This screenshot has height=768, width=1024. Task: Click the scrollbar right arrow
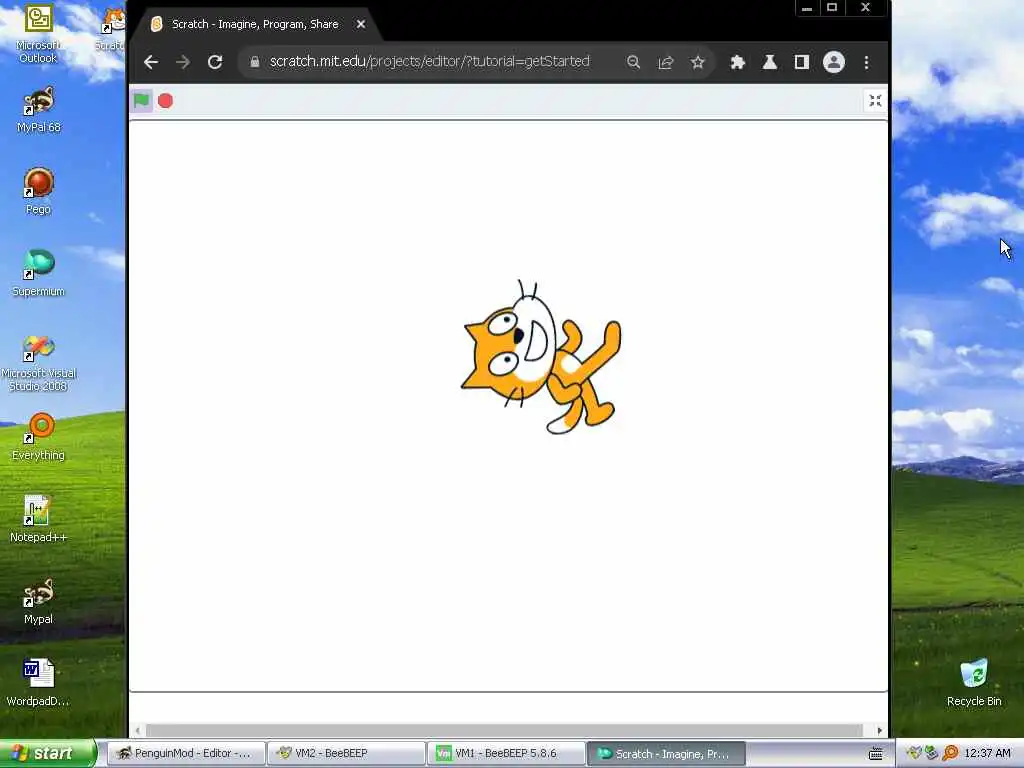pyautogui.click(x=879, y=730)
